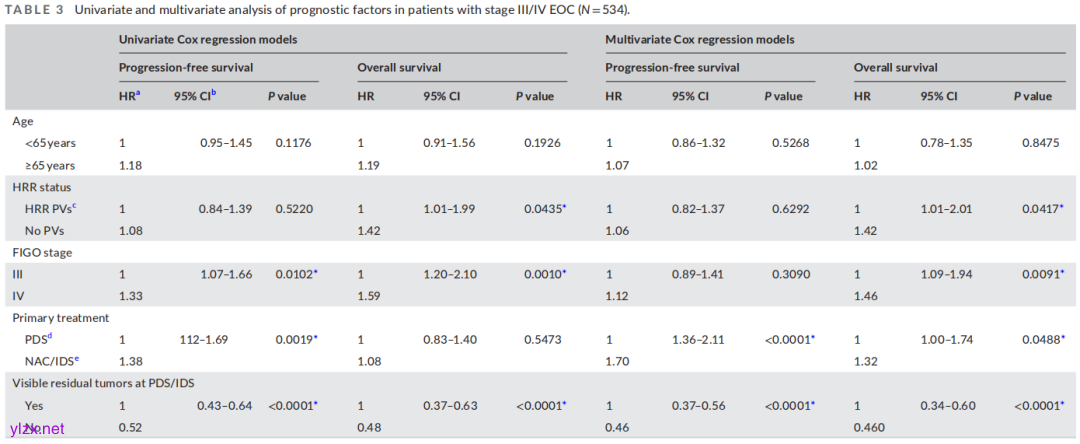Select the Multivariate Cox regression models header
This screenshot has height=444, width=1080.
click(700, 40)
